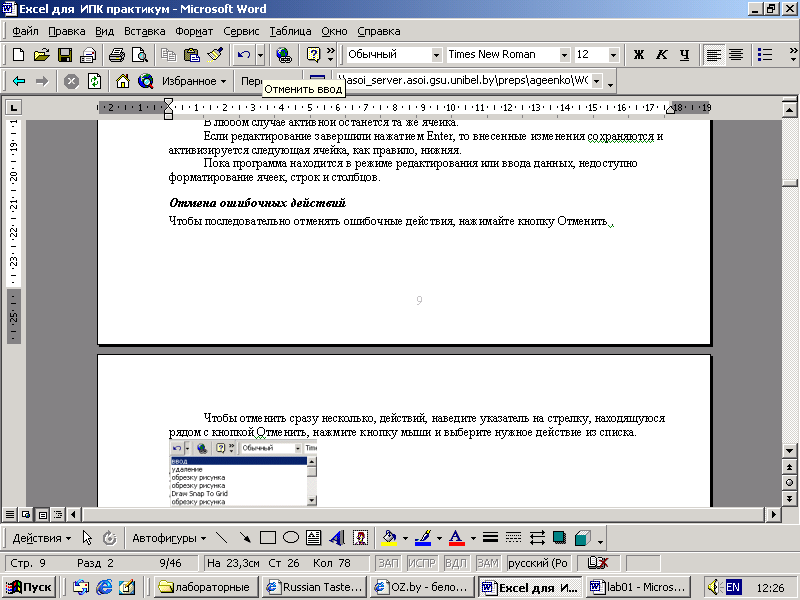The height and width of the screenshot is (600, 800).
Task: Open Web toolbar globe icon
Action: point(283,55)
